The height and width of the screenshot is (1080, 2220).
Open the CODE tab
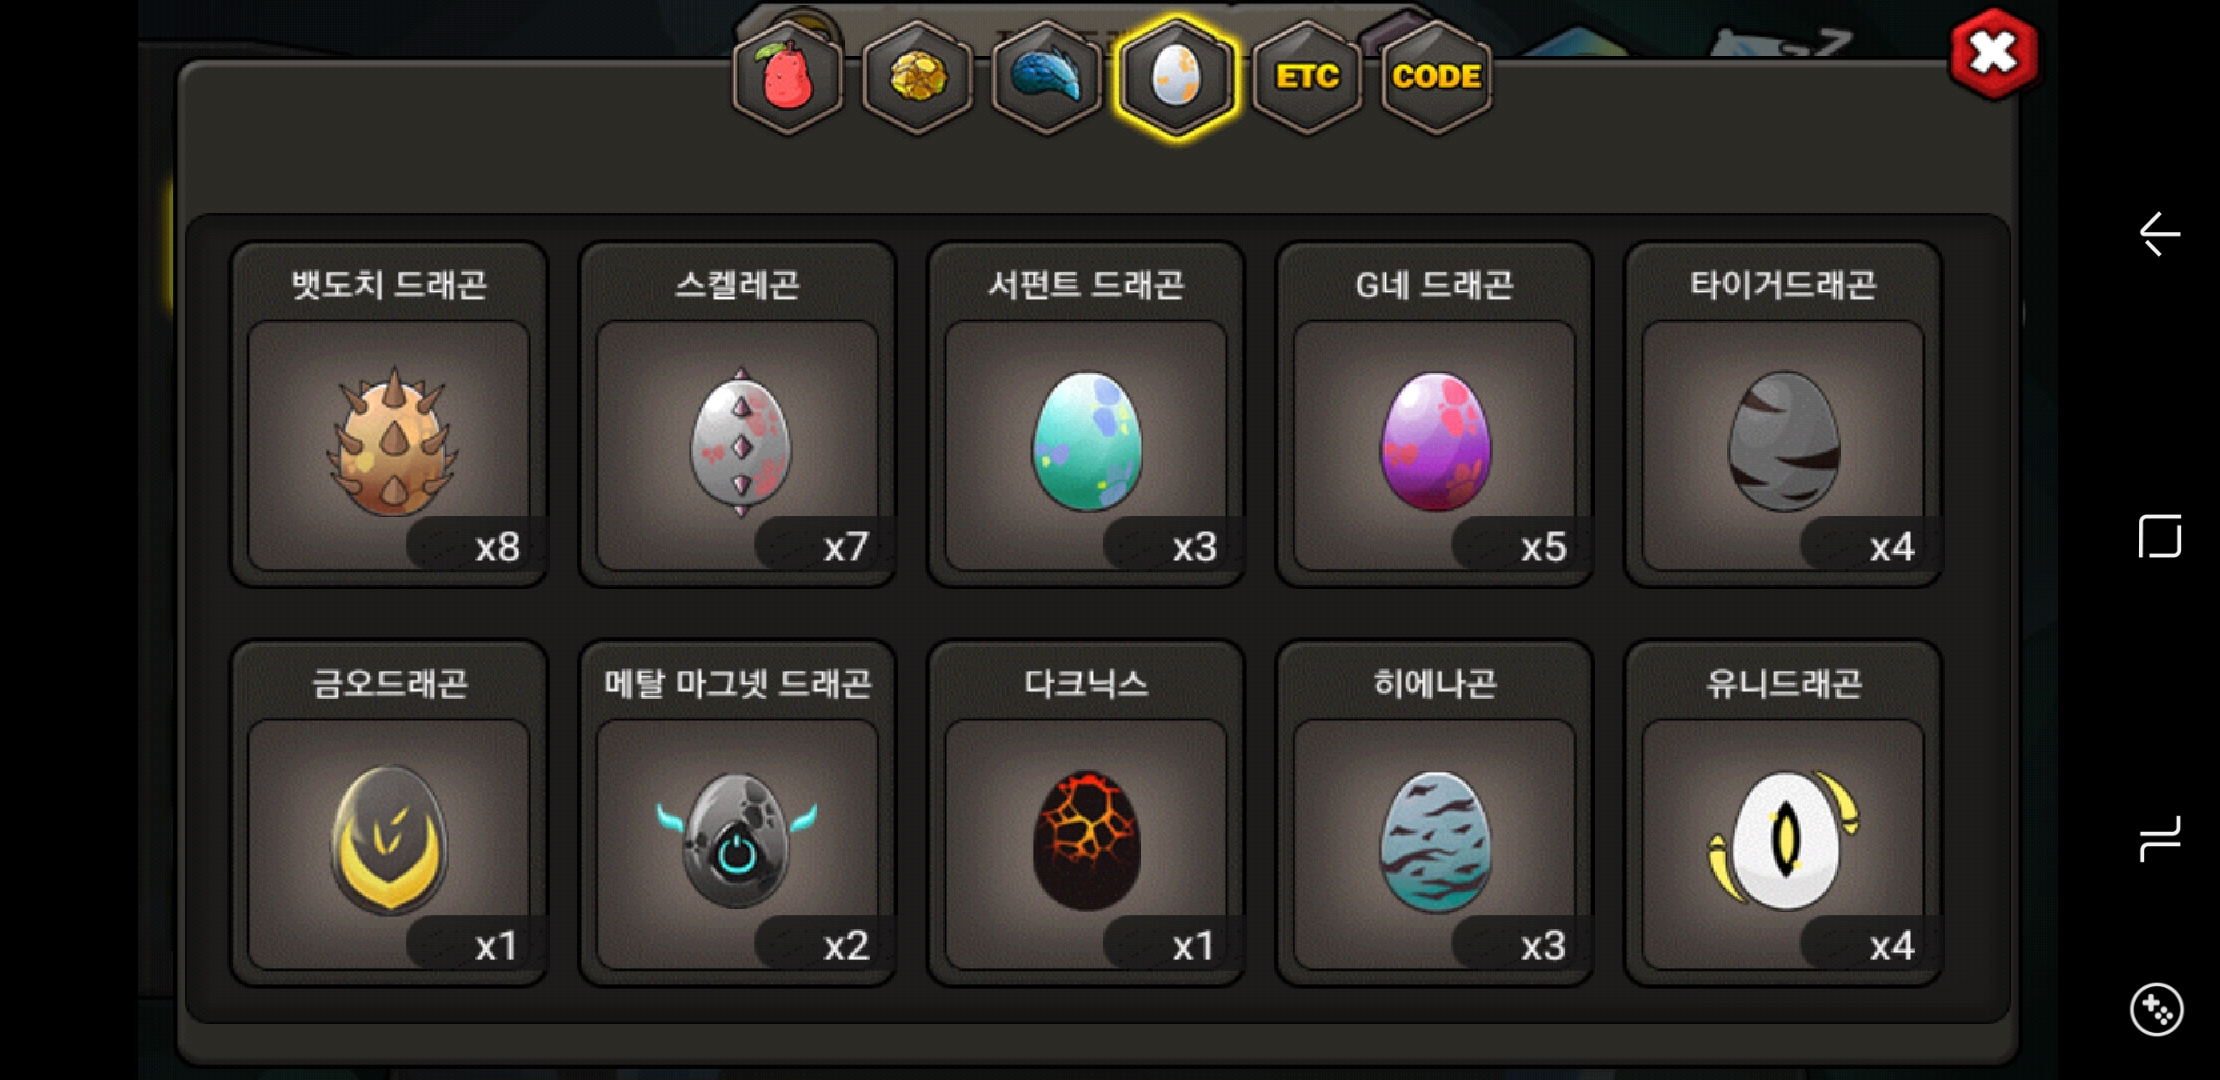pos(1436,76)
